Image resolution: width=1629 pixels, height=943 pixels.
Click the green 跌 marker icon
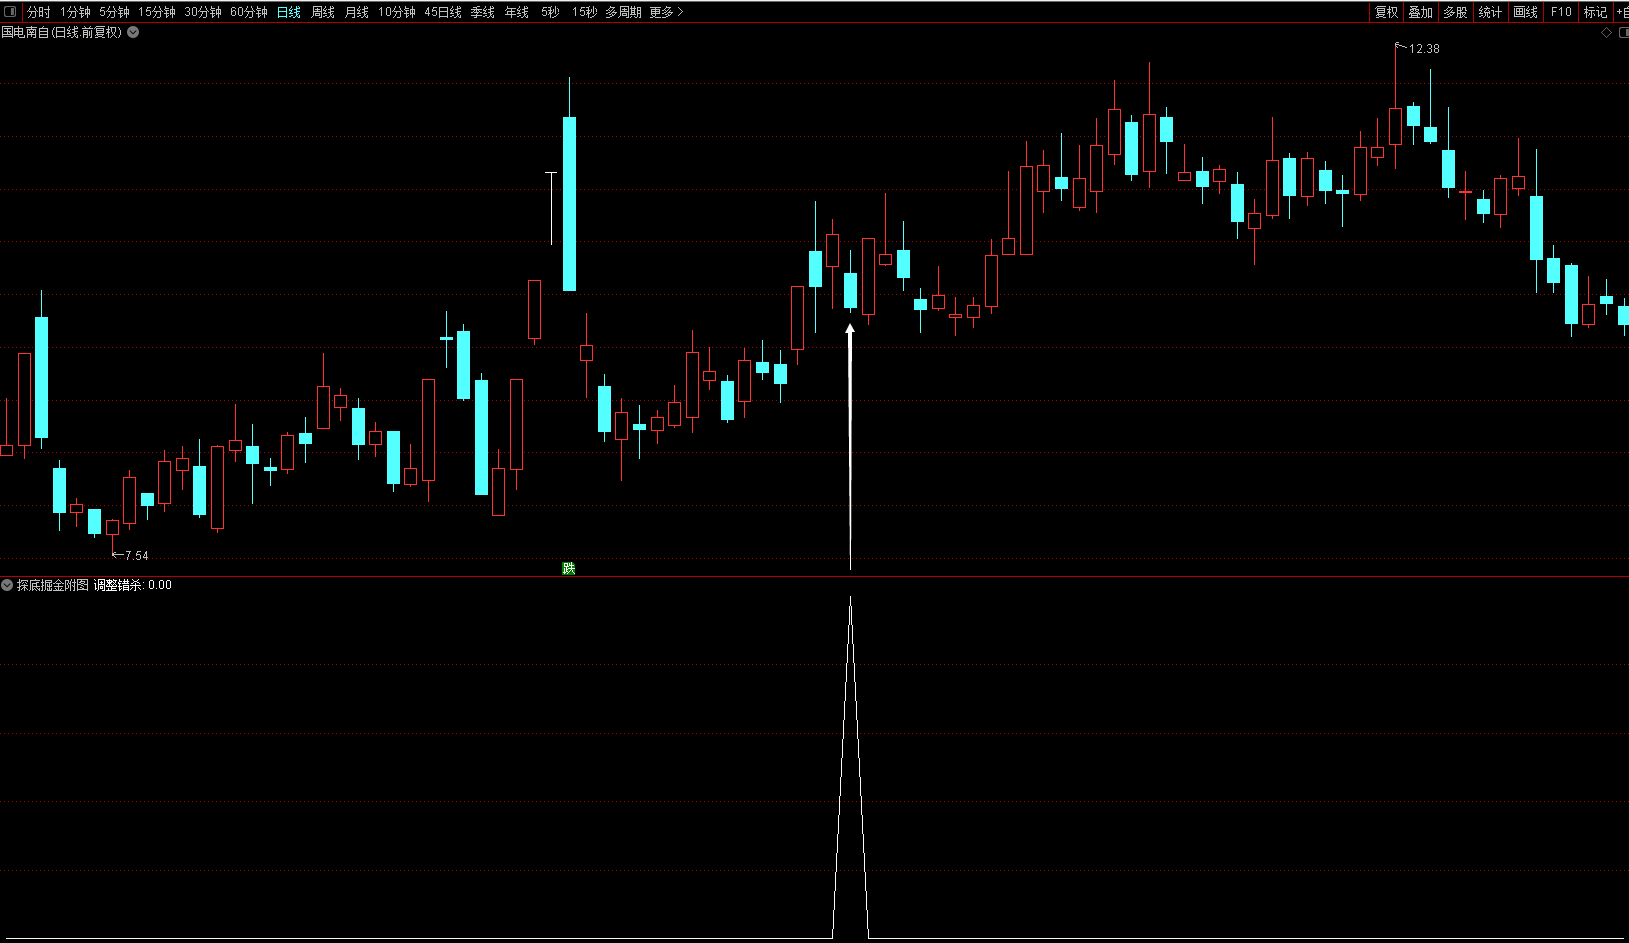coord(569,568)
